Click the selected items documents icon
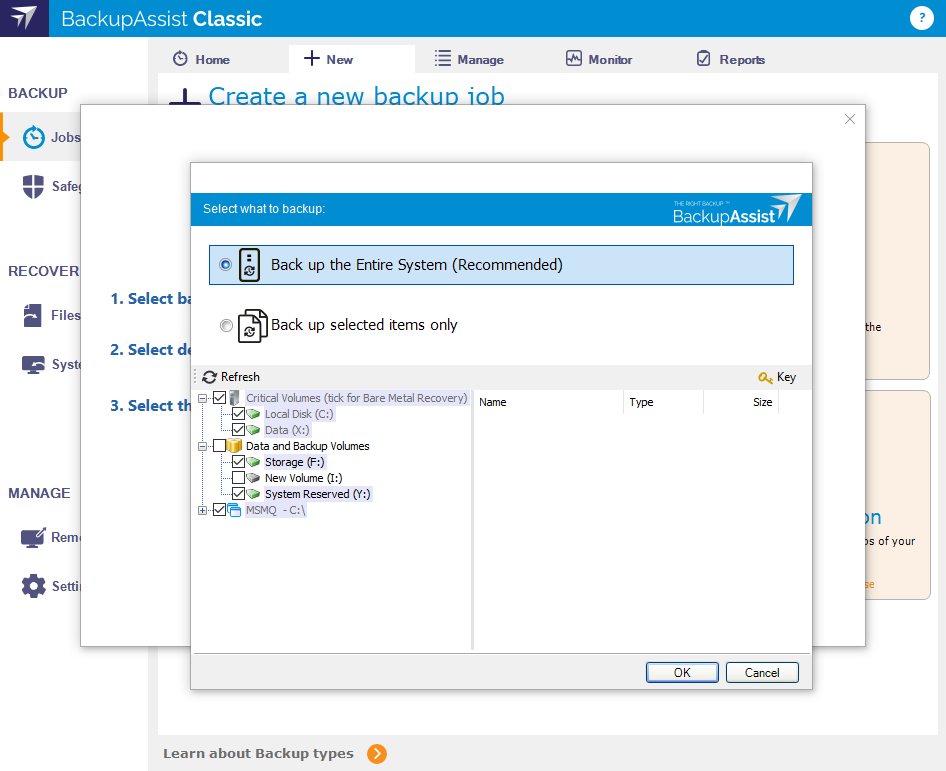Screen dimensions: 946x771 pos(252,326)
